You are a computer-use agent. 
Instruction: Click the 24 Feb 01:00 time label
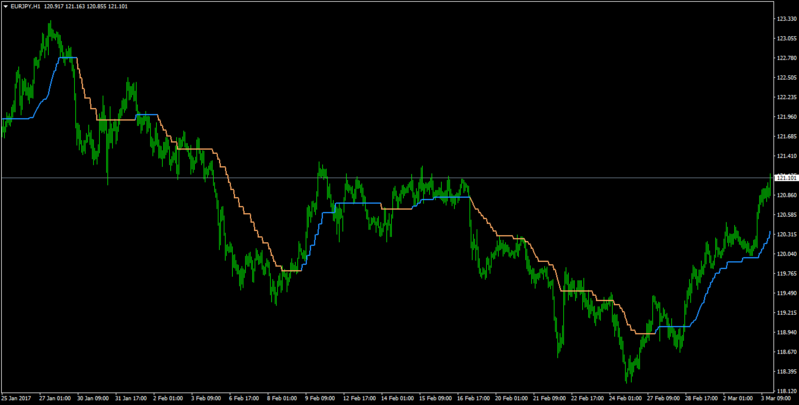tap(624, 398)
